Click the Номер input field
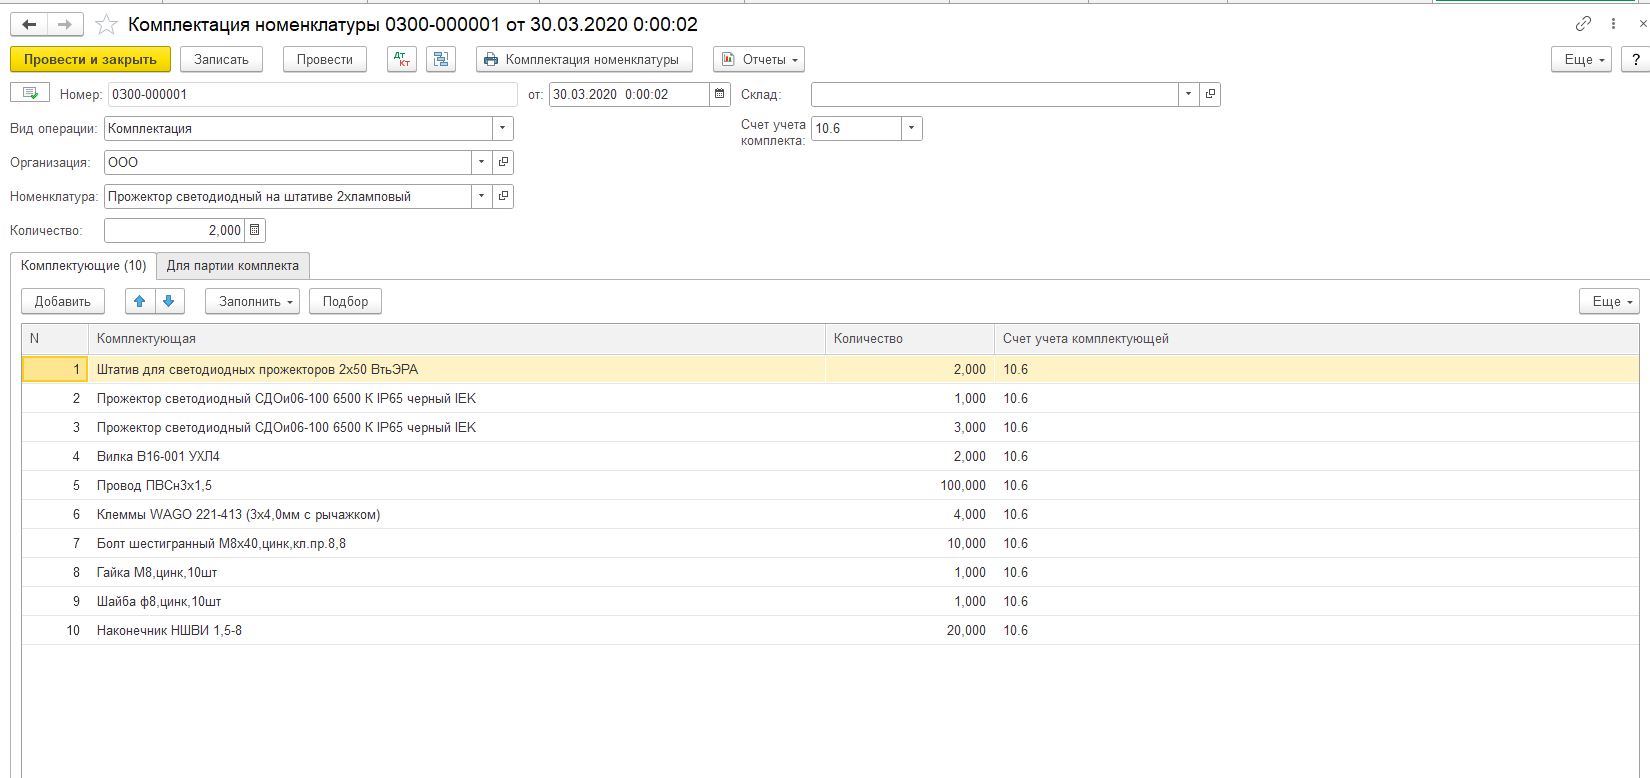The height and width of the screenshot is (778, 1650). pos(312,94)
